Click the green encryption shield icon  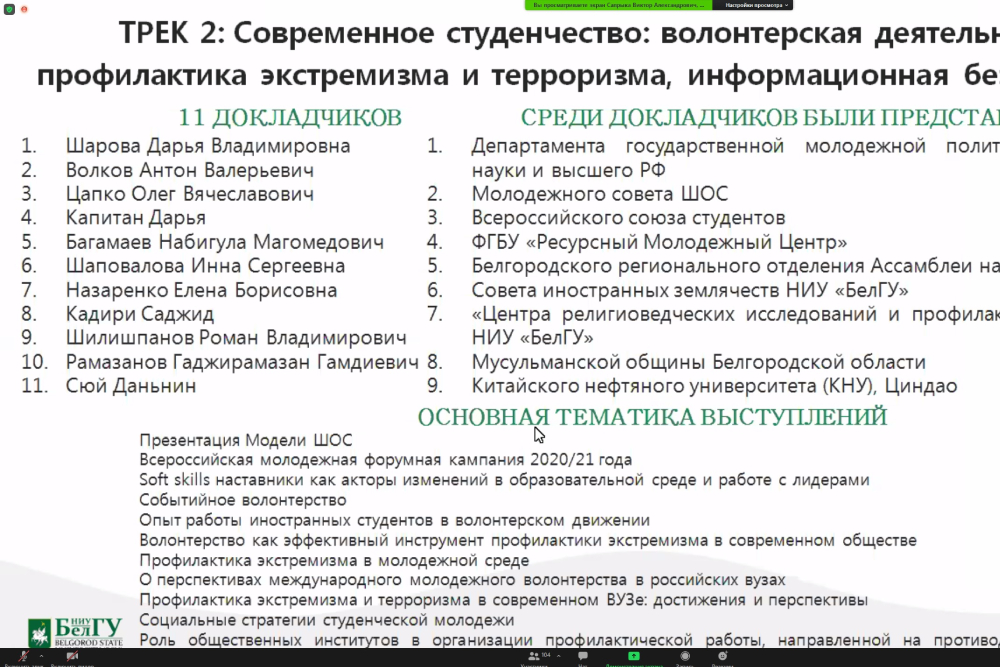coord(9,8)
